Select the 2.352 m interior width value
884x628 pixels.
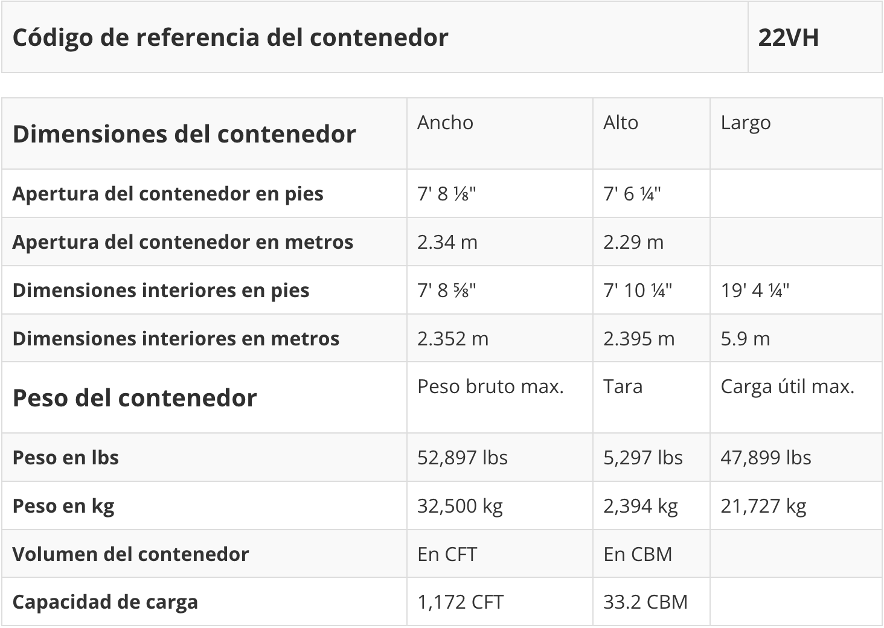pos(453,339)
